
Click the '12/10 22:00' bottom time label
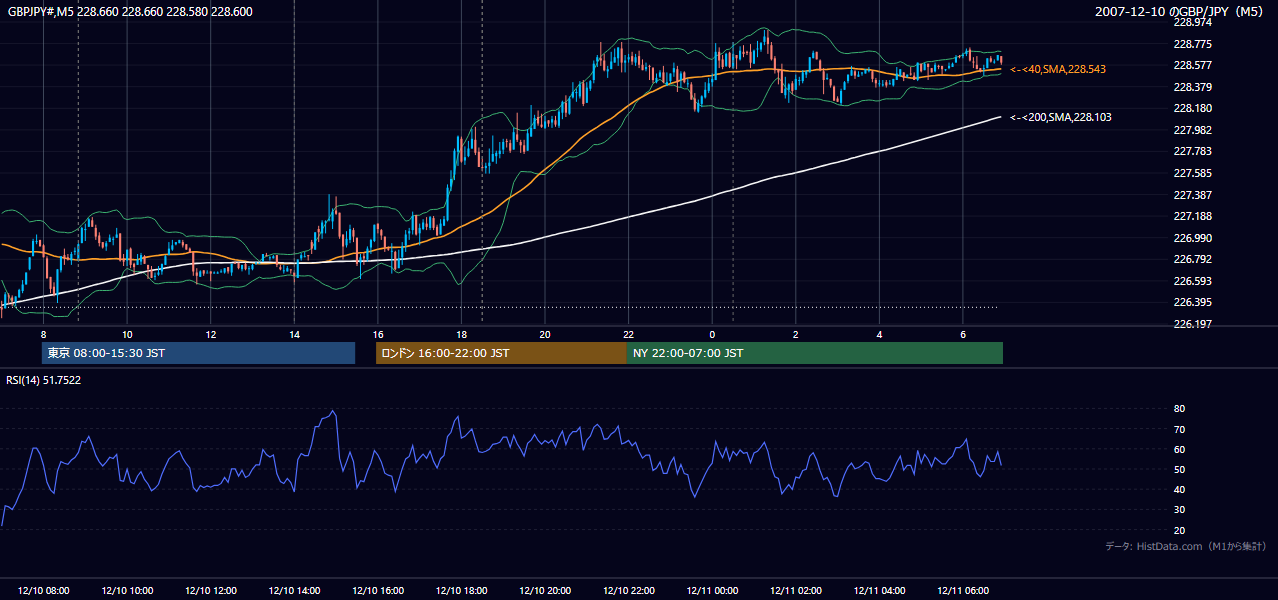(x=628, y=591)
